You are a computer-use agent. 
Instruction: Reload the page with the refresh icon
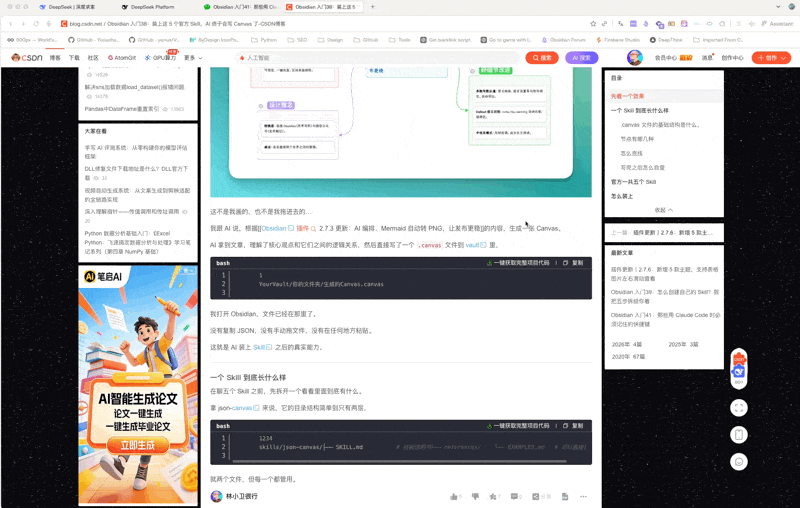(36, 23)
